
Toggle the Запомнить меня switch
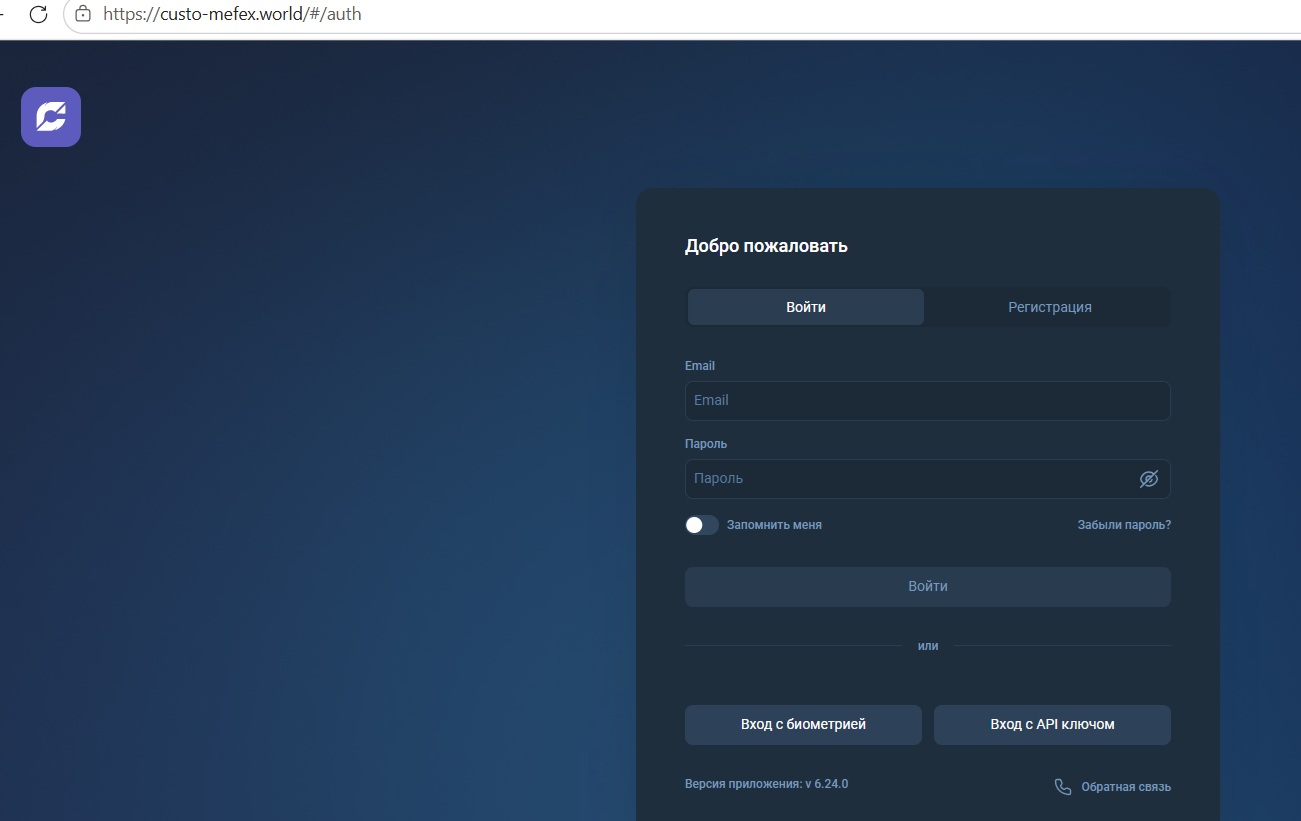702,525
